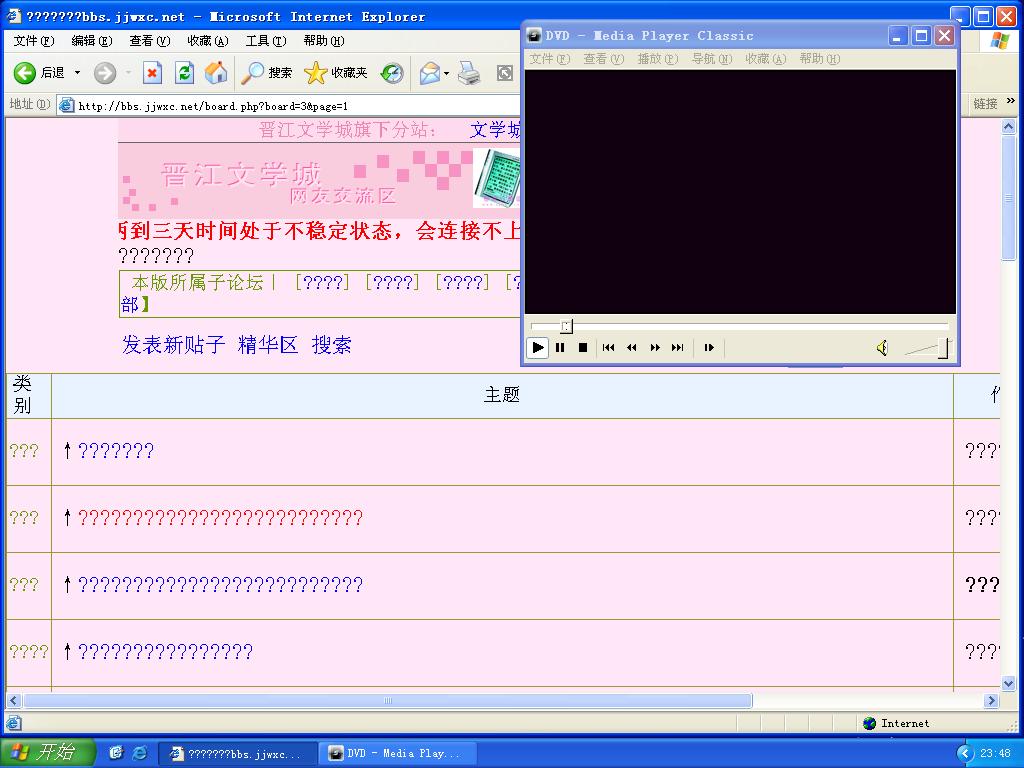Fast forward in Media Player Classic
1024x768 pixels.
tap(655, 347)
